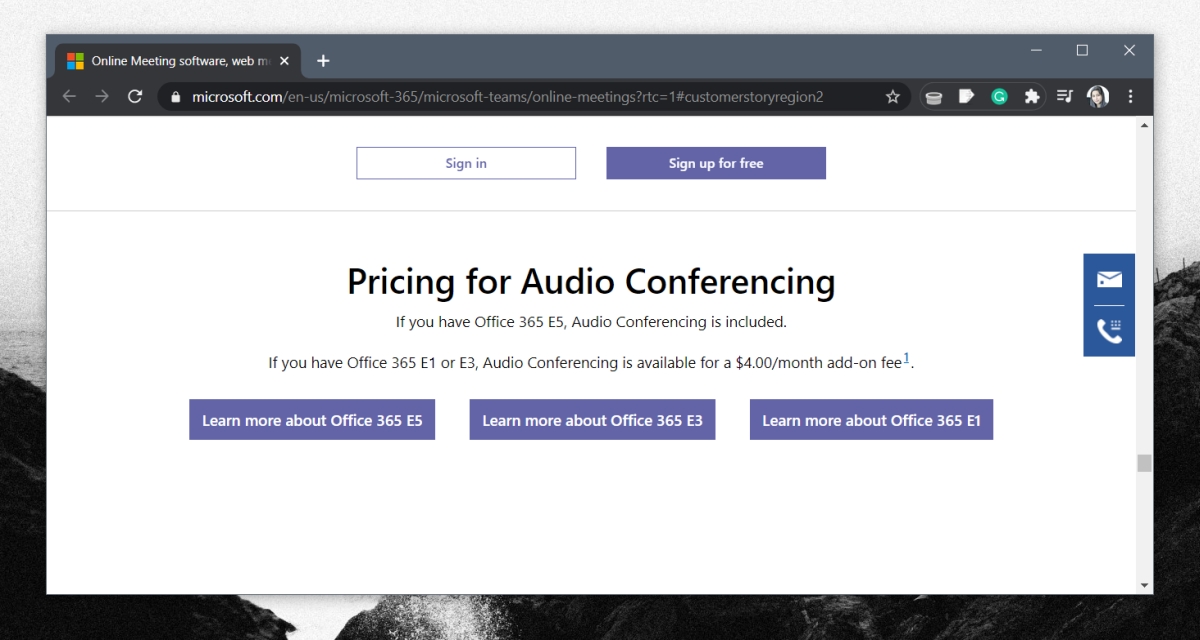Open Learn more about Office 365 E1
Screen dimensions: 1200x640
click(x=871, y=420)
